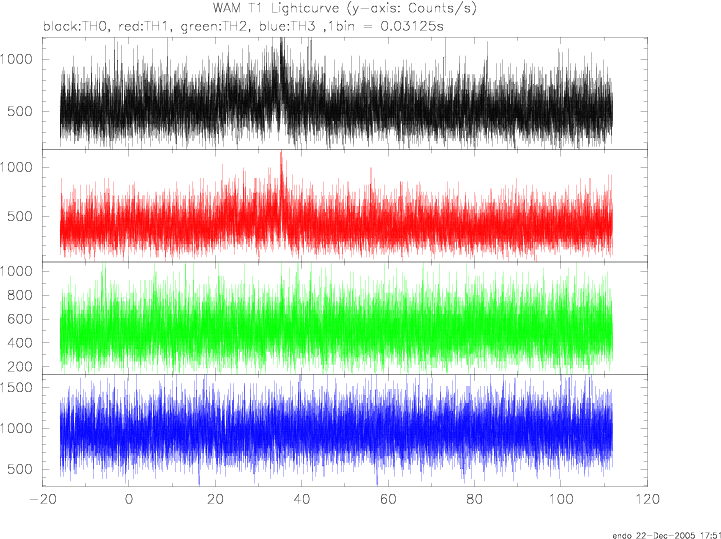The width and height of the screenshot is (721, 539).
Task: Click x-axis label "100"
Action: [561, 499]
